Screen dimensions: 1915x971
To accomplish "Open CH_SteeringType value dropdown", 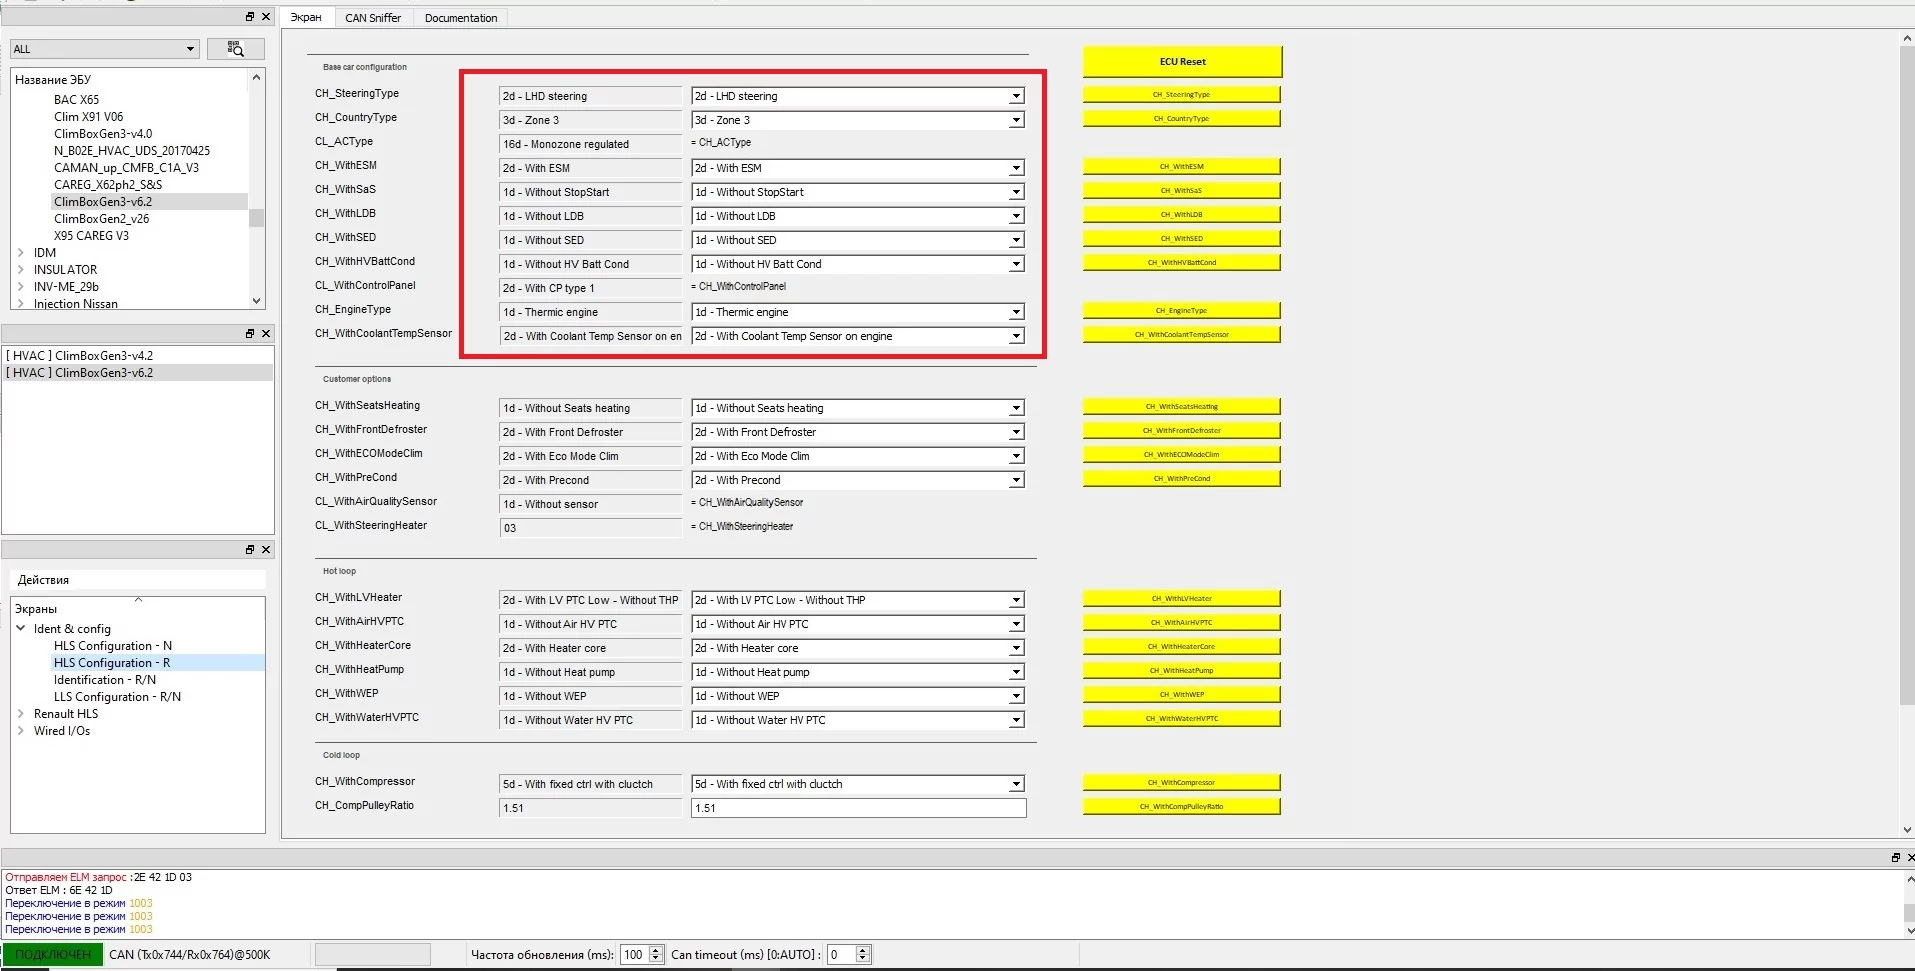I will (1016, 97).
